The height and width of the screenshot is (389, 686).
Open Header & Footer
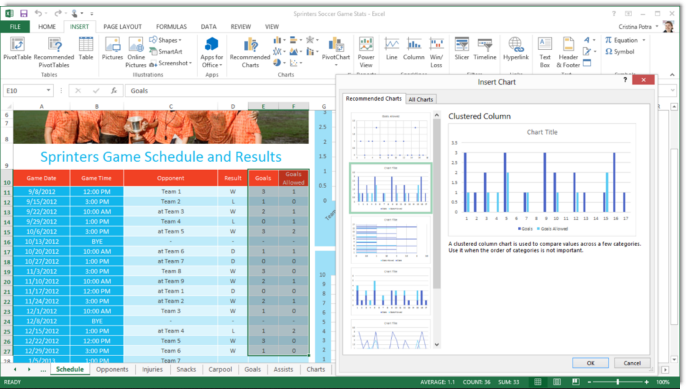[x=568, y=53]
